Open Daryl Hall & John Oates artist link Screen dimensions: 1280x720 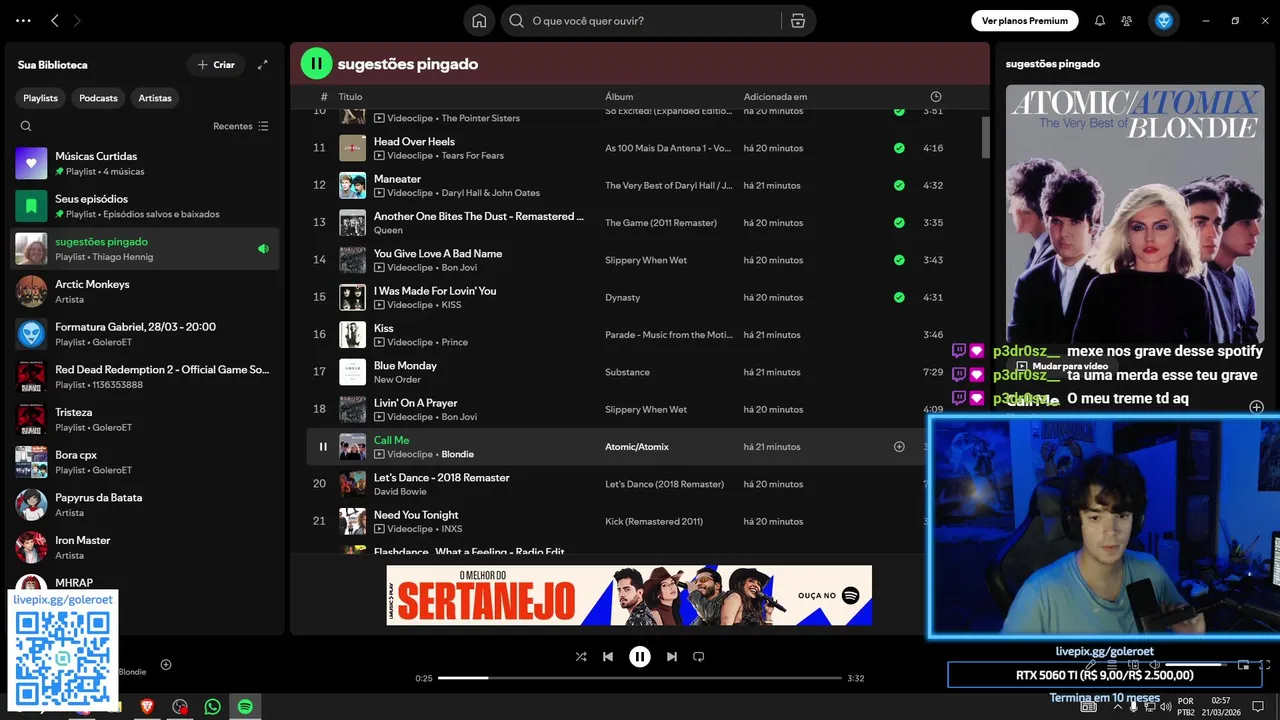coord(491,193)
